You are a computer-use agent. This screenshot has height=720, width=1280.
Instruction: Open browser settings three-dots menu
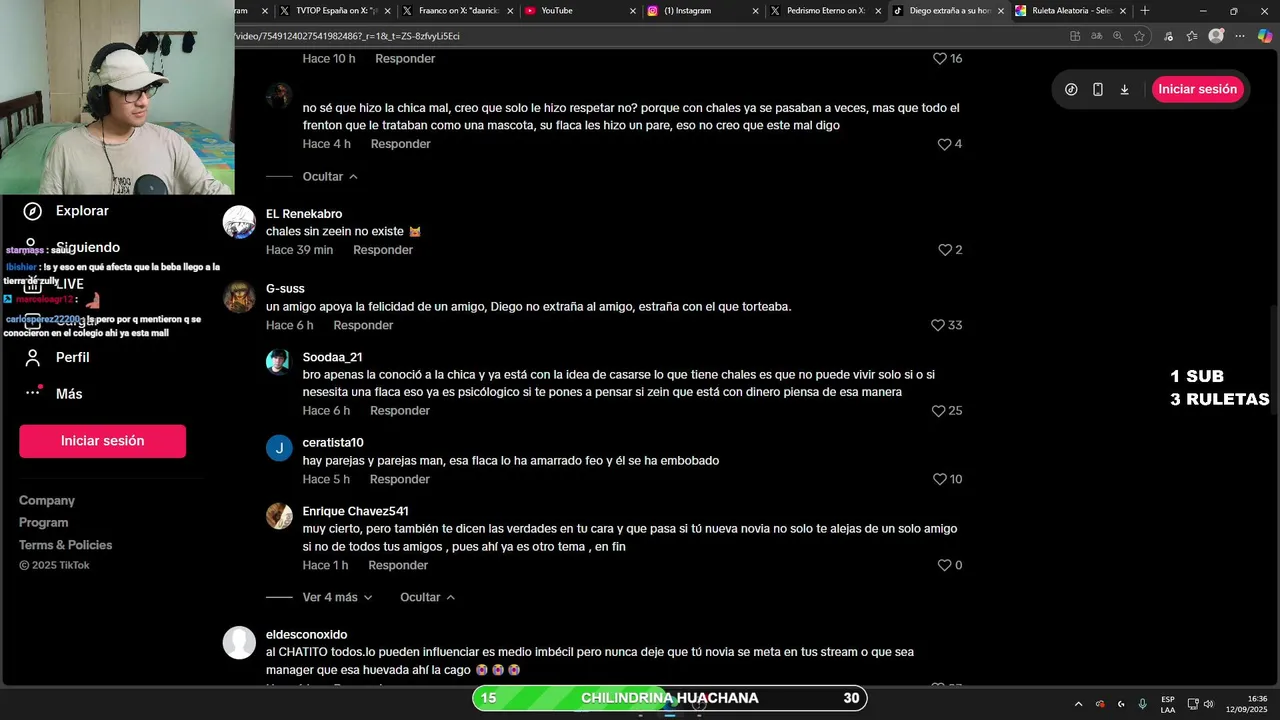1240,36
